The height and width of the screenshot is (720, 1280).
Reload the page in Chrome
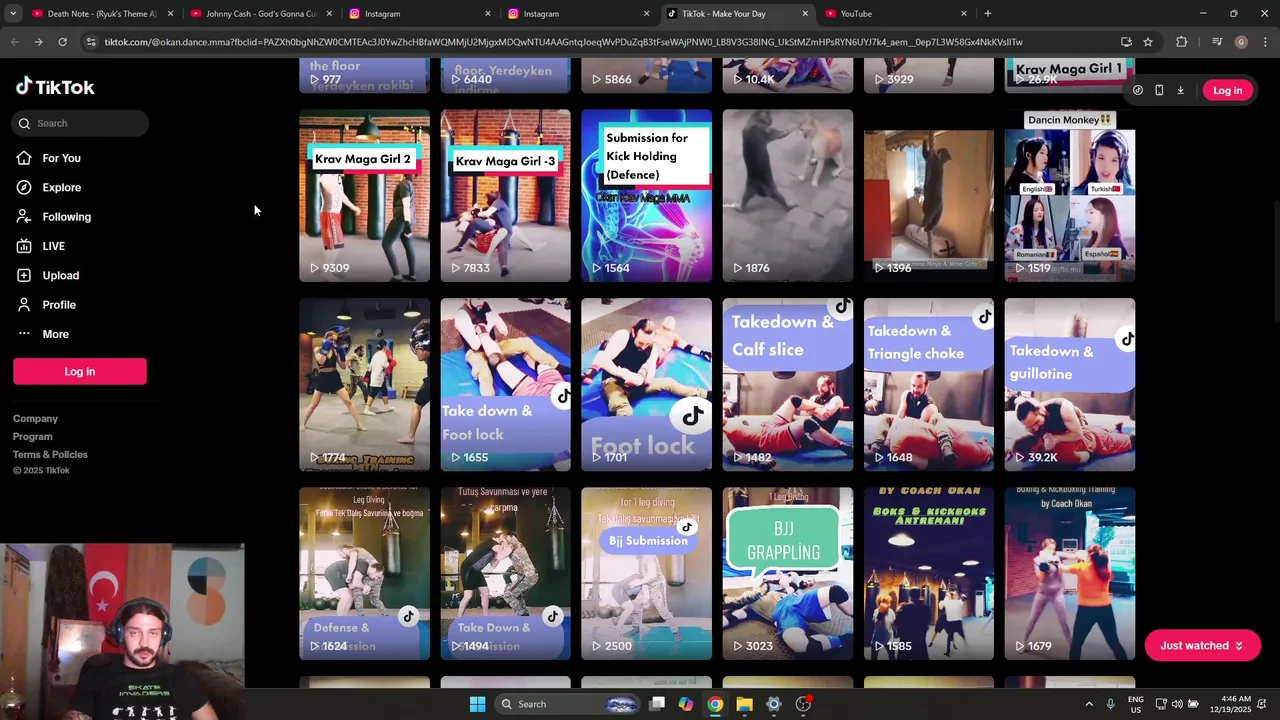pos(62,42)
